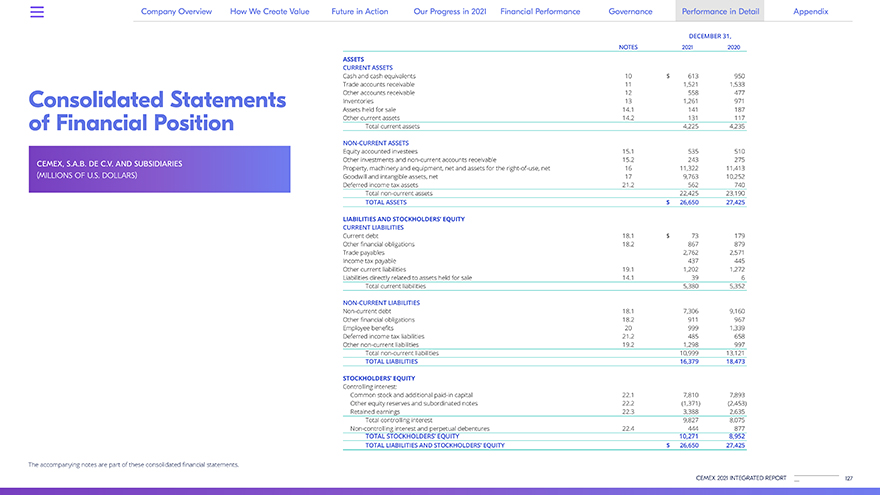Select the Our Progress in 2021 tab

click(449, 11)
